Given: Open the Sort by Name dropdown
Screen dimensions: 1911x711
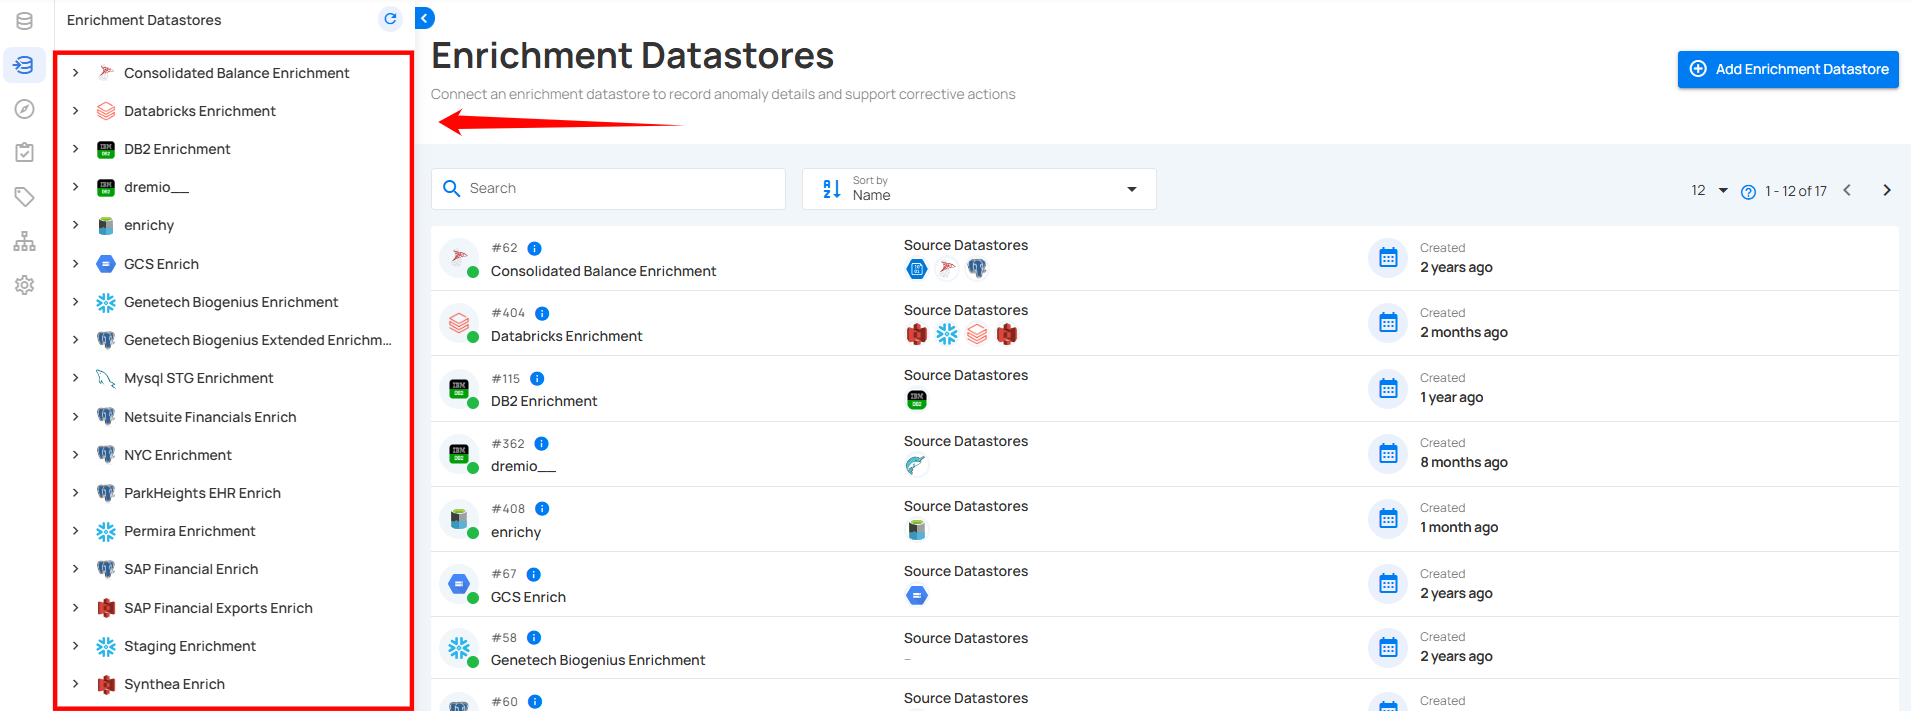Looking at the screenshot, I should tap(979, 189).
